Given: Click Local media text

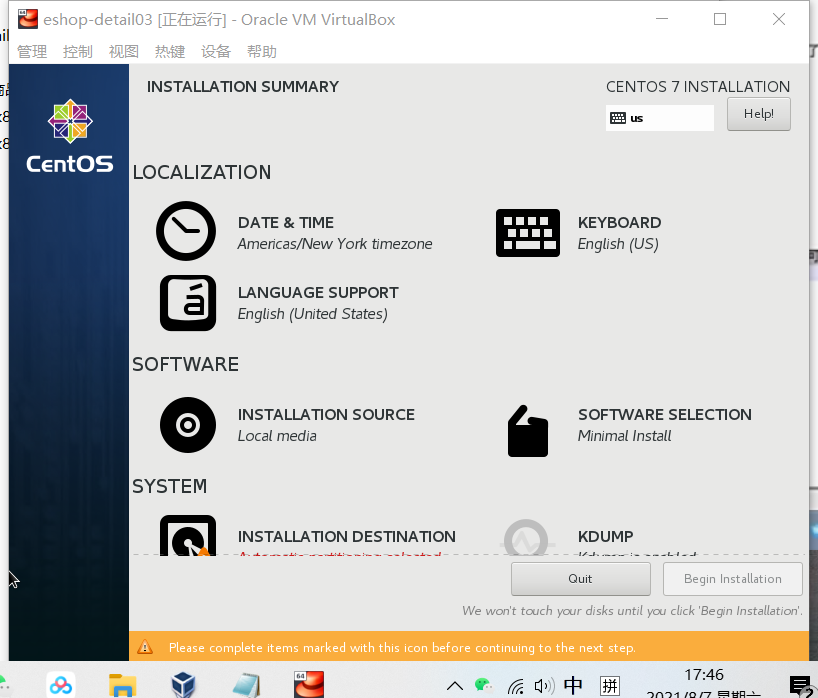Looking at the screenshot, I should coord(277,436).
